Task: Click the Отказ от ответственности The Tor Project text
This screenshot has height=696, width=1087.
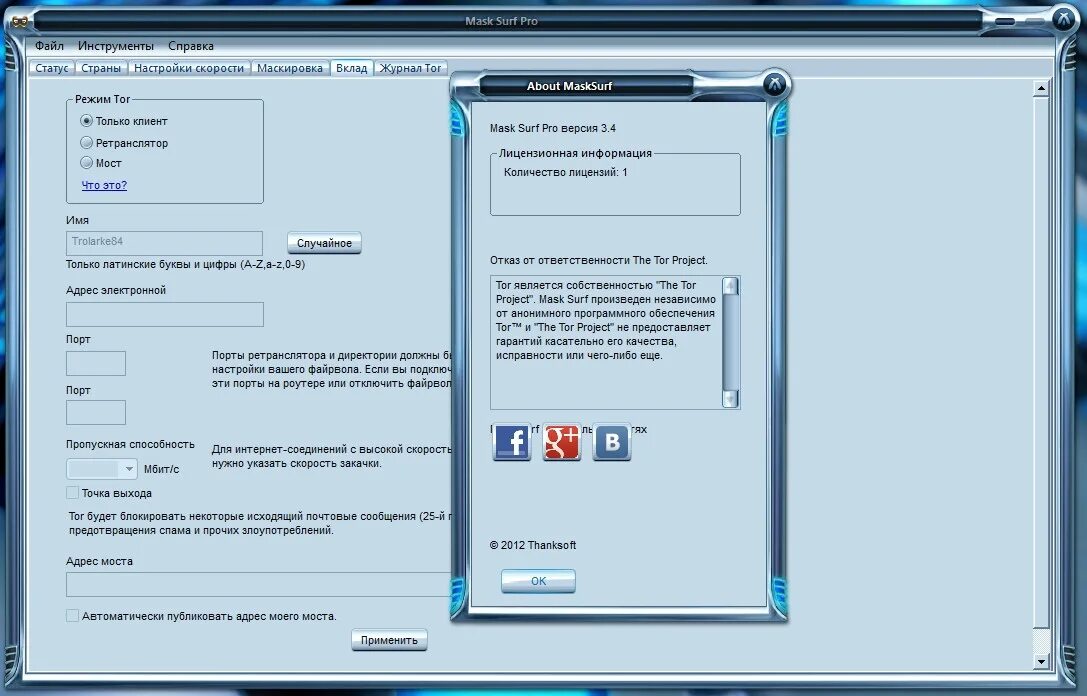Action: tap(598, 260)
